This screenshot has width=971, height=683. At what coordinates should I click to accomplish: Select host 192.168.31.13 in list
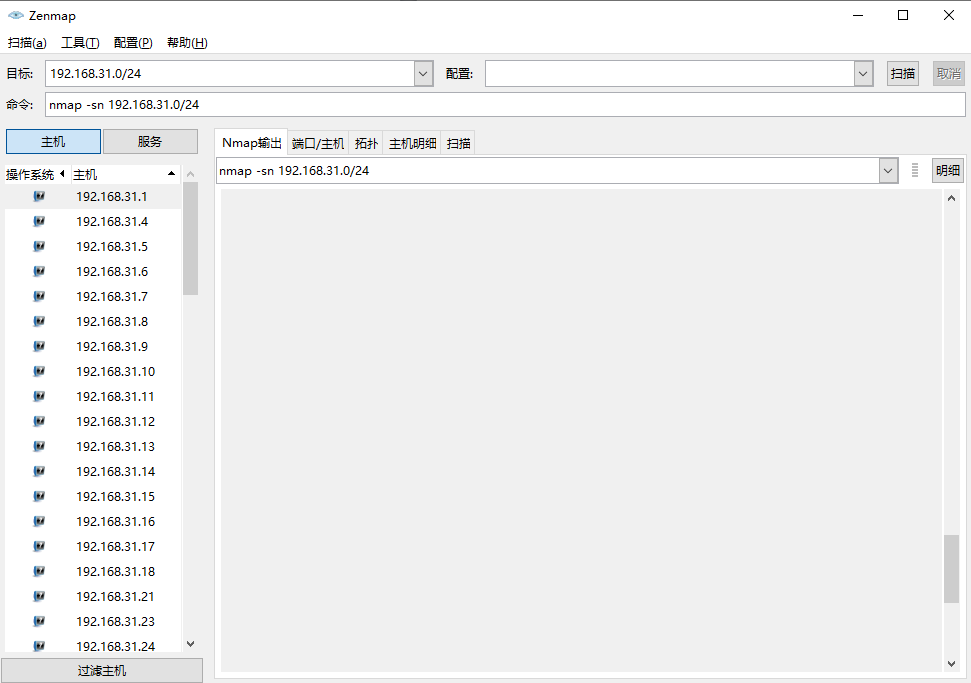93,446
